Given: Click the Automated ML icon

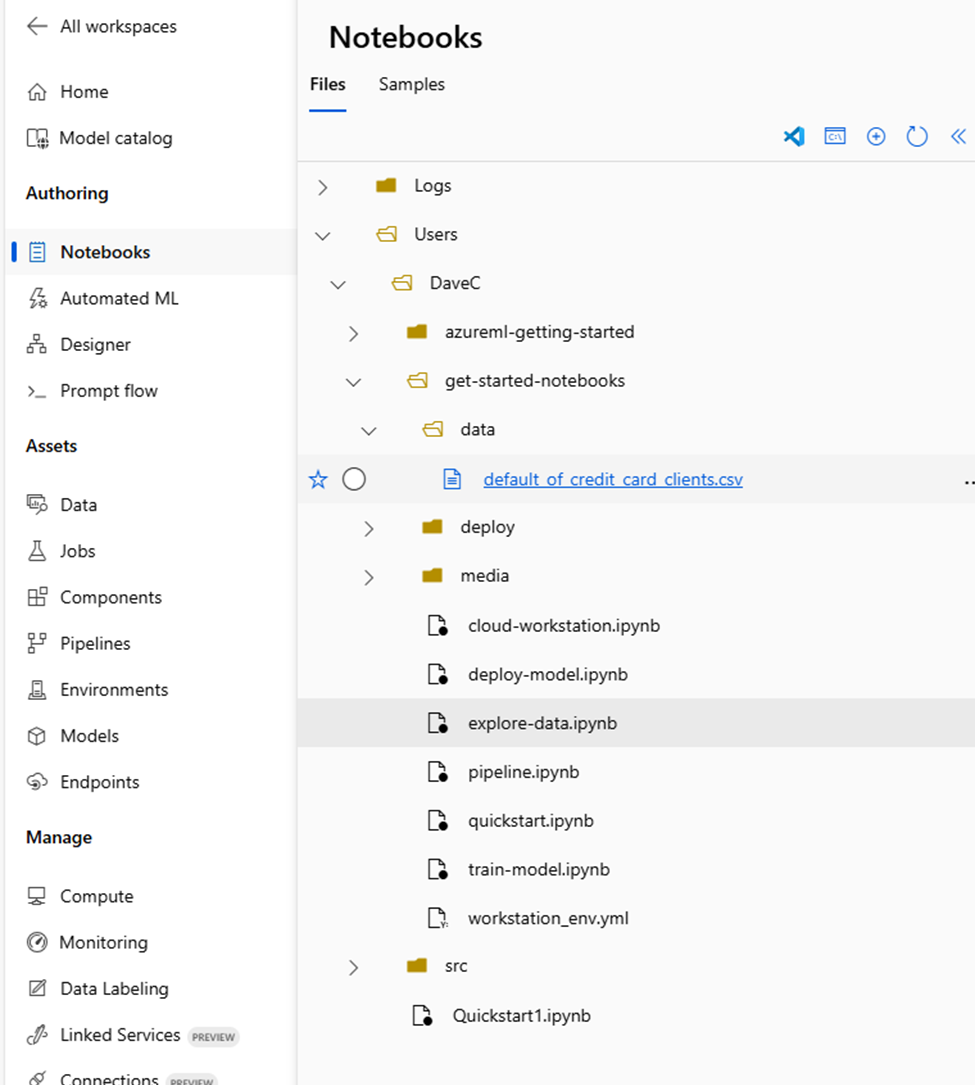Looking at the screenshot, I should 37,298.
